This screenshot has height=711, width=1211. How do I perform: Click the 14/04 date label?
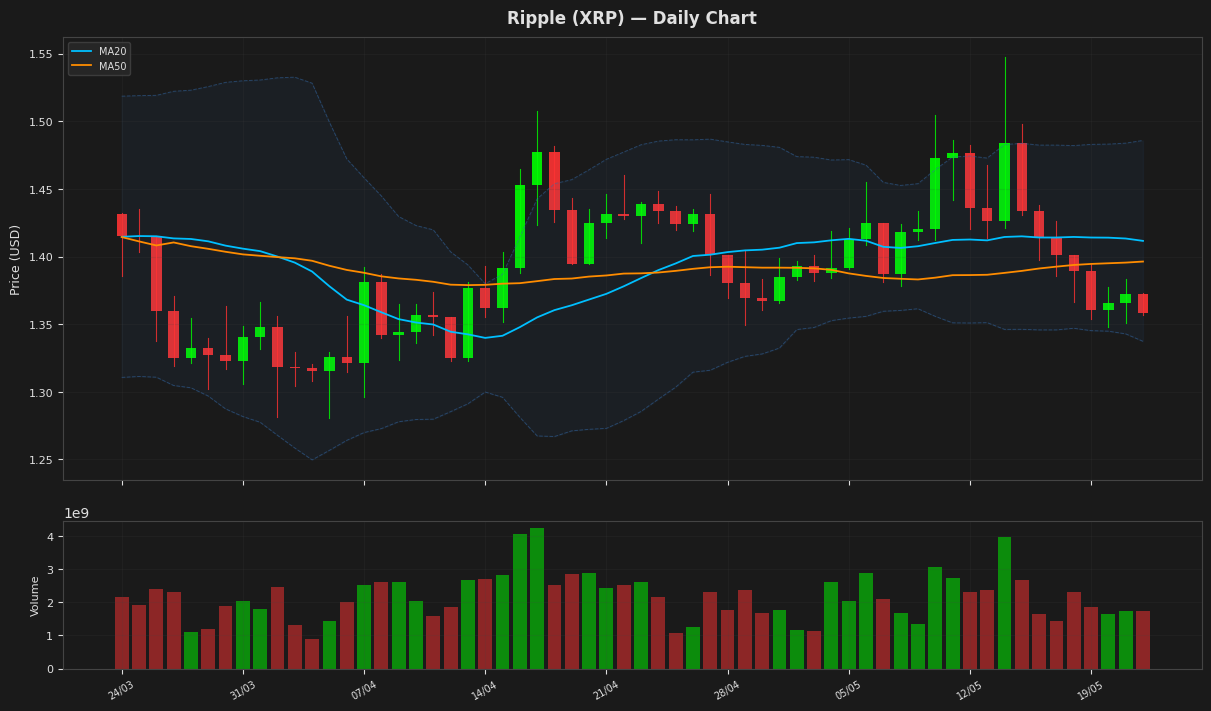click(x=484, y=690)
